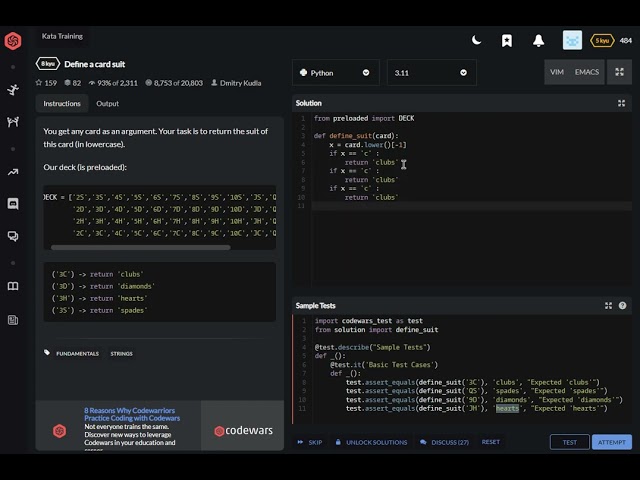The image size is (640, 480).
Task: Run the TEST button
Action: (569, 442)
